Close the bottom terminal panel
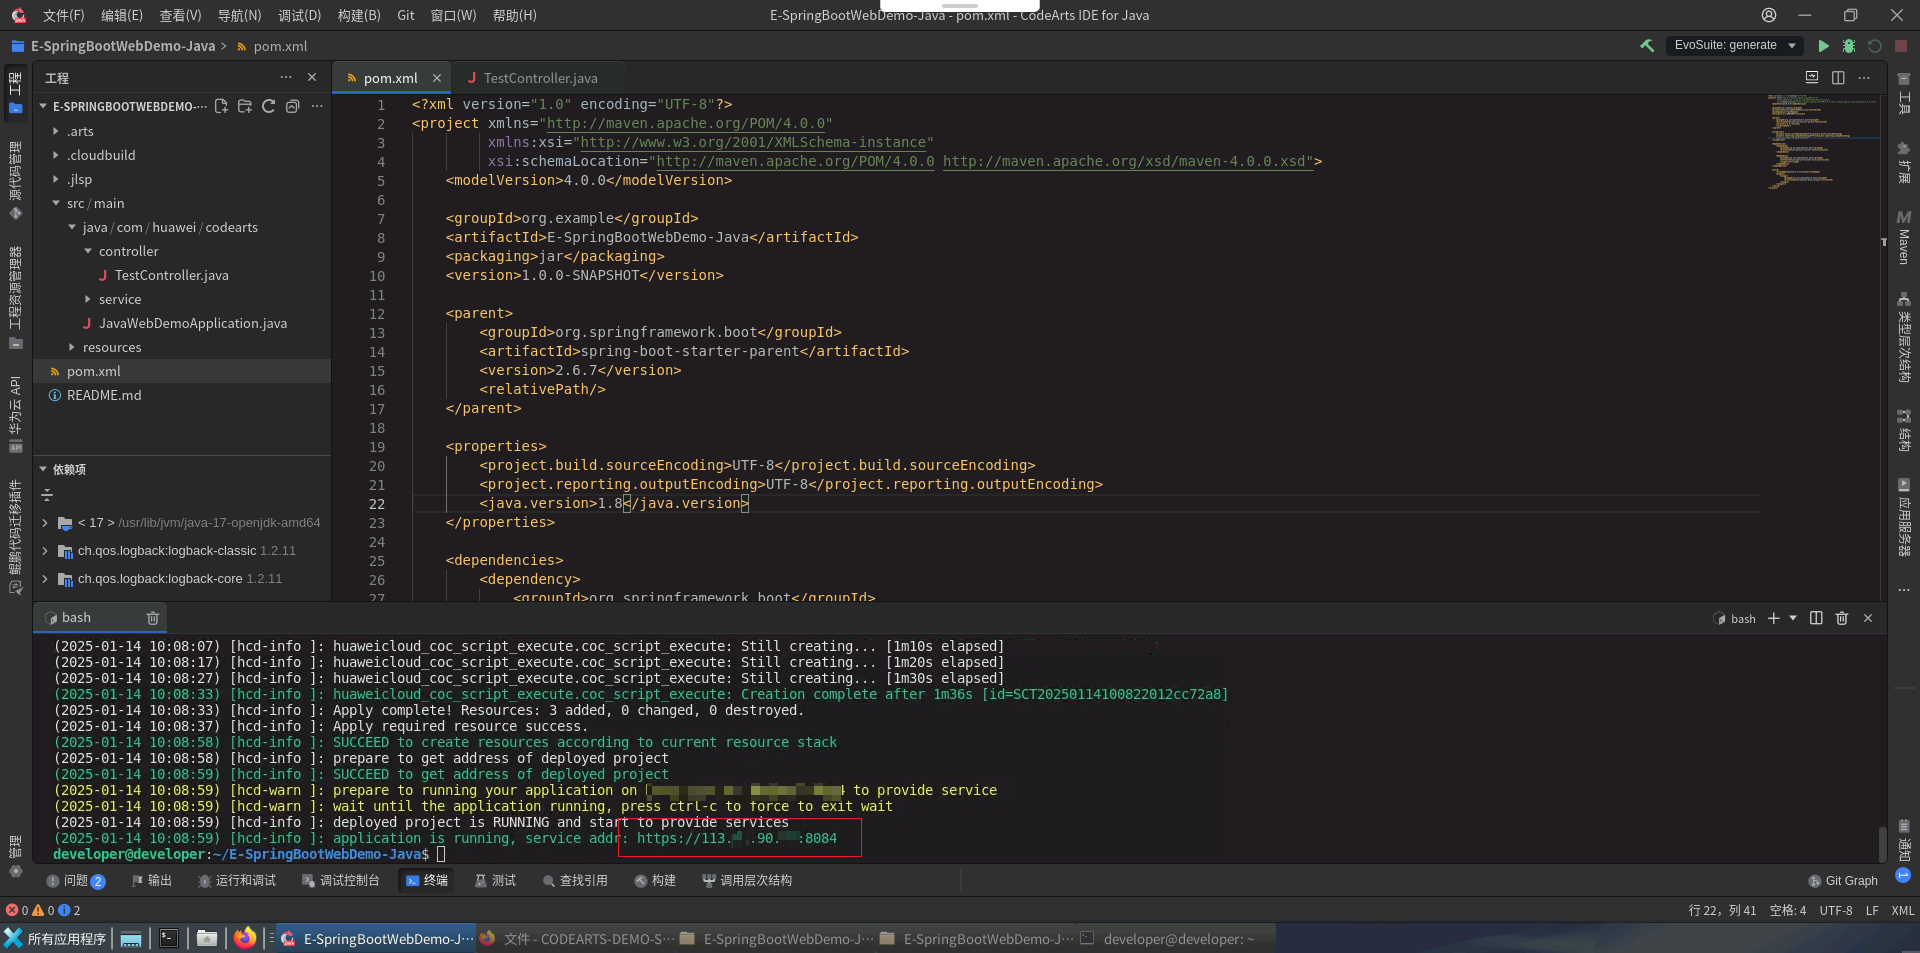The height and width of the screenshot is (953, 1920). point(1868,618)
